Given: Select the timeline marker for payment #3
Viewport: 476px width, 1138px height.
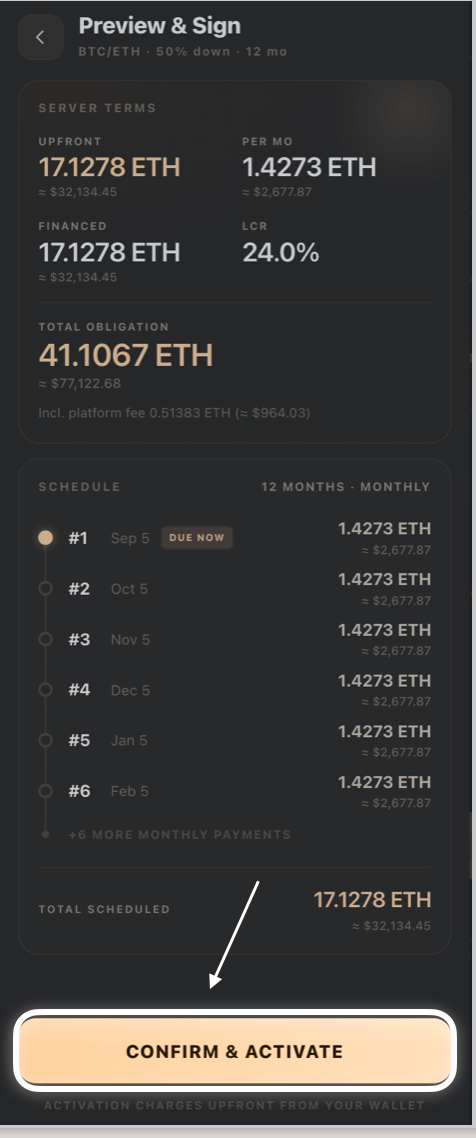Looking at the screenshot, I should [45, 639].
